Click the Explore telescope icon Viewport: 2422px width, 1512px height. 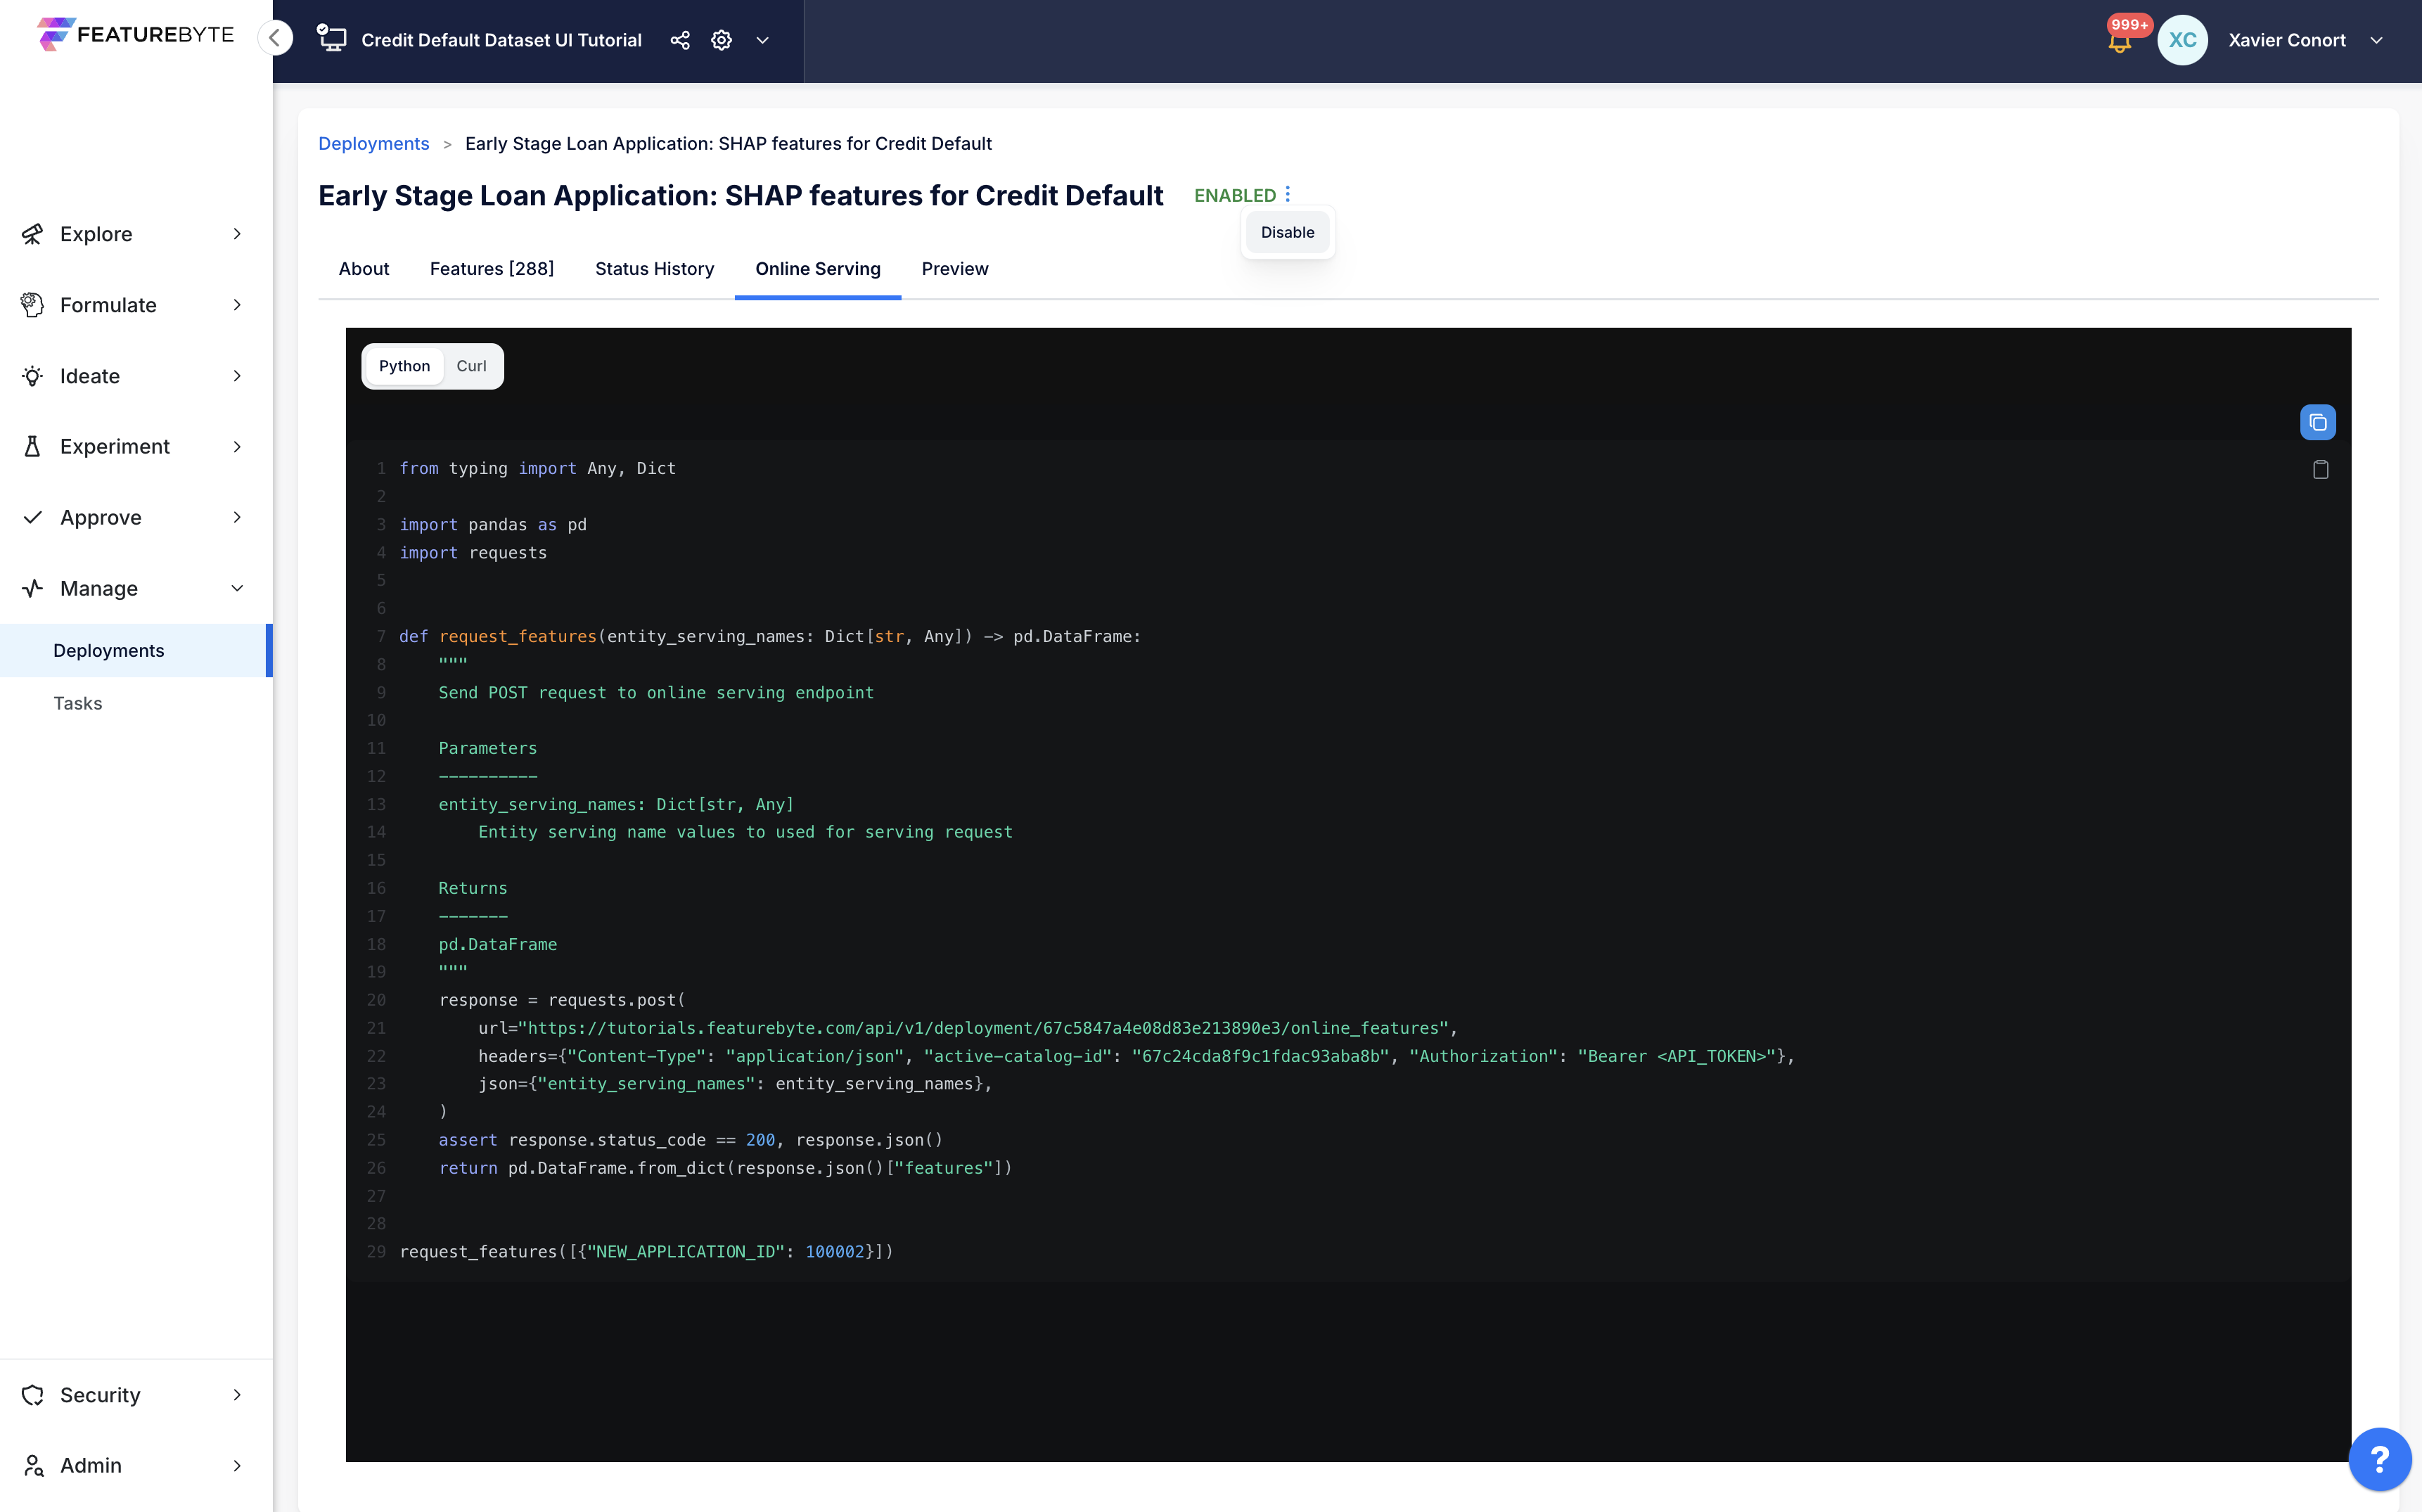point(33,234)
